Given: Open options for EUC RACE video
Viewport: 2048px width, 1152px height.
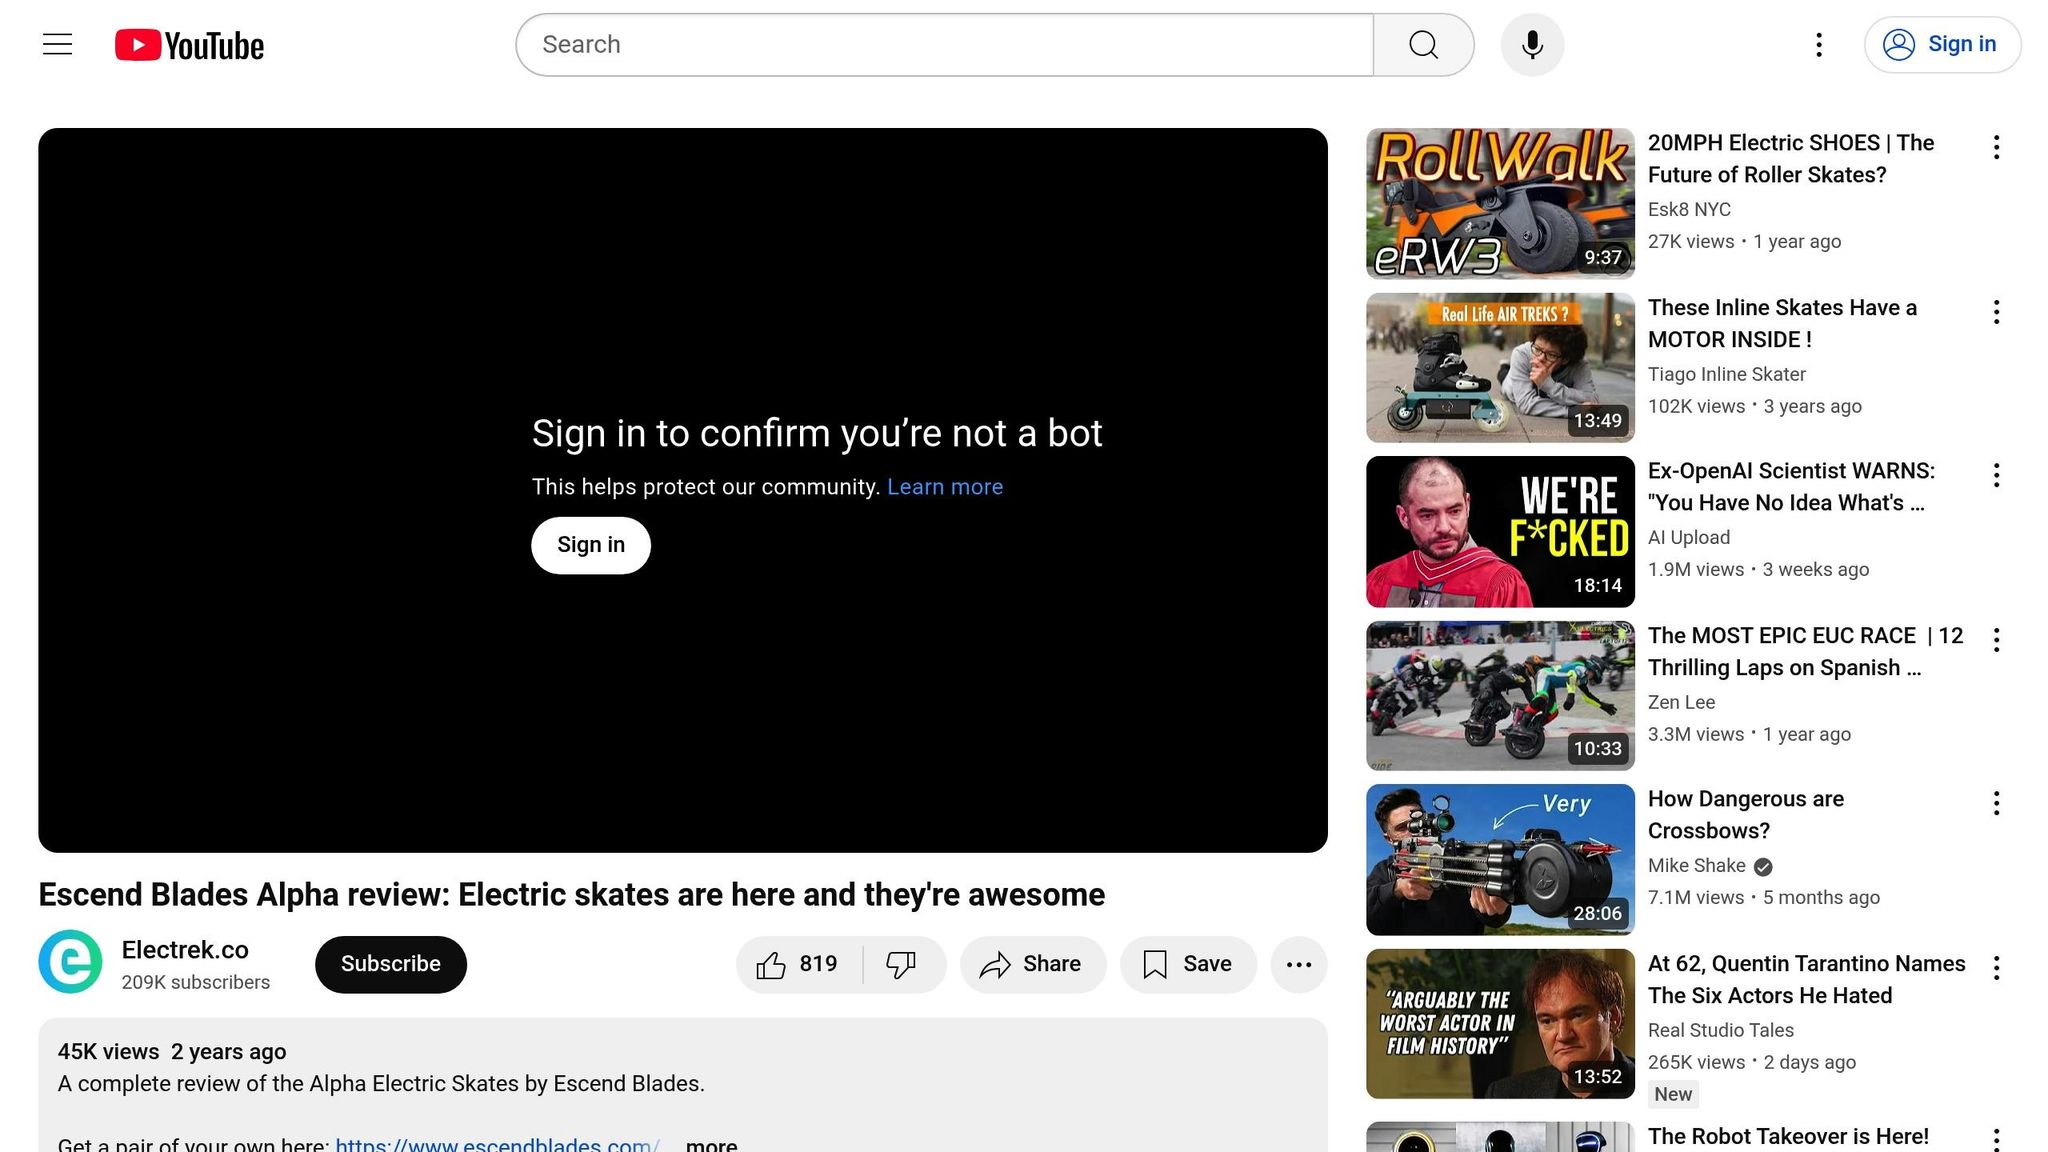Looking at the screenshot, I should point(1996,640).
